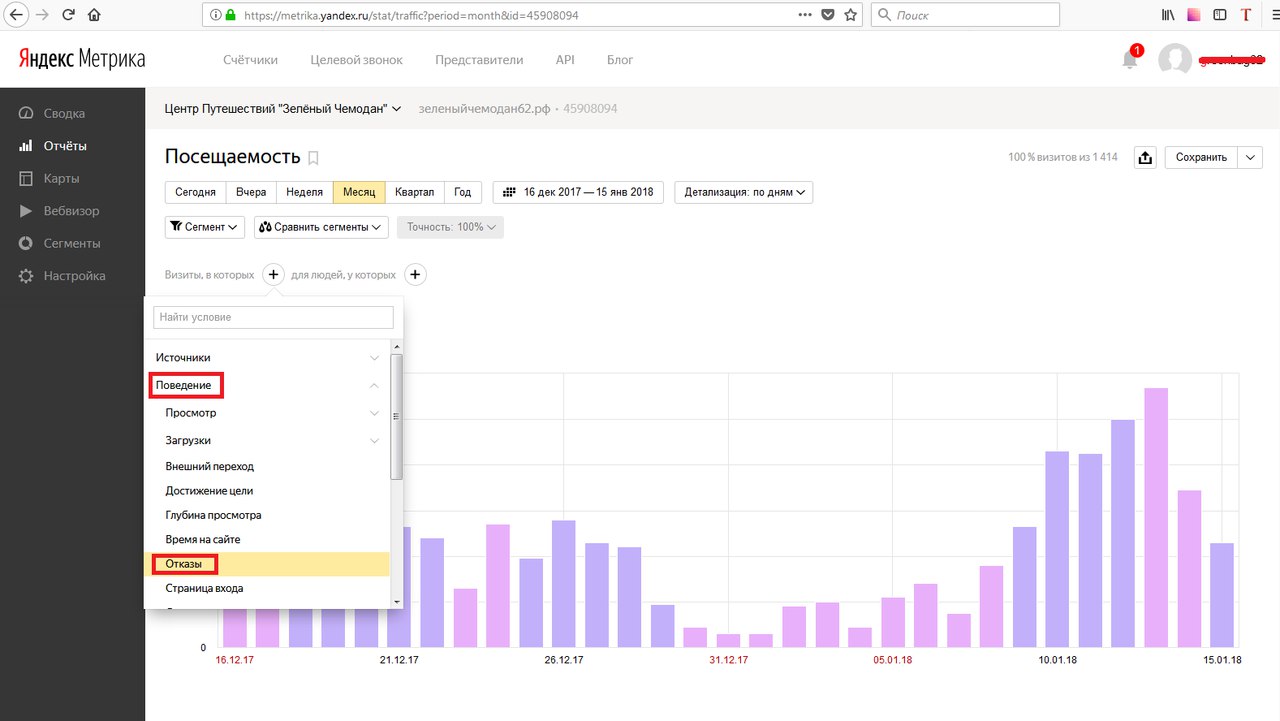This screenshot has height=721, width=1280.
Task: Open Вебвизор in sidebar
Action: click(x=72, y=211)
